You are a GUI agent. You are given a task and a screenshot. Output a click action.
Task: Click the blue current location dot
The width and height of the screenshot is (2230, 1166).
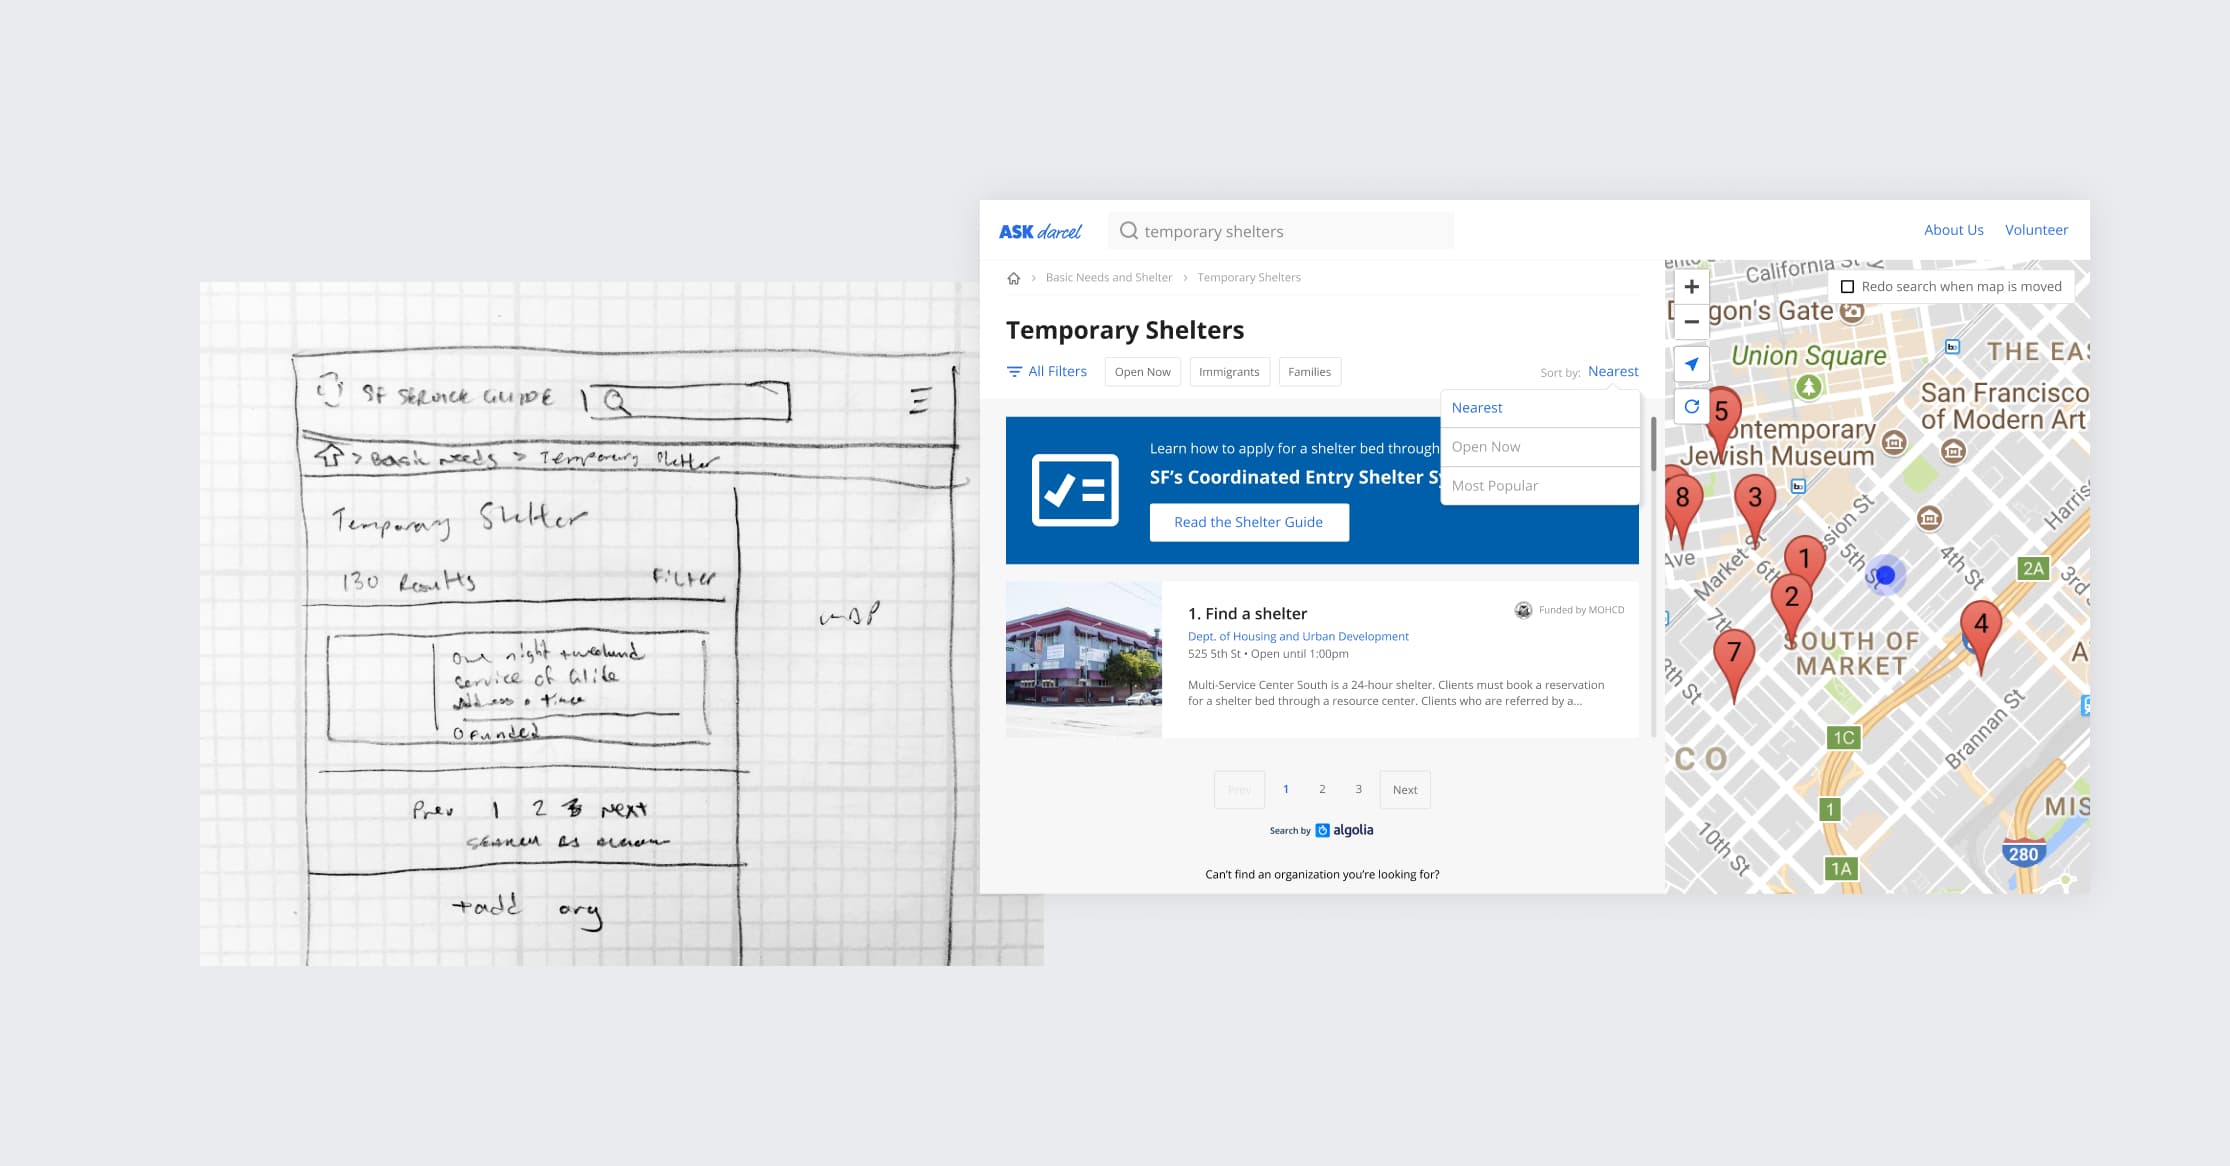click(1885, 575)
